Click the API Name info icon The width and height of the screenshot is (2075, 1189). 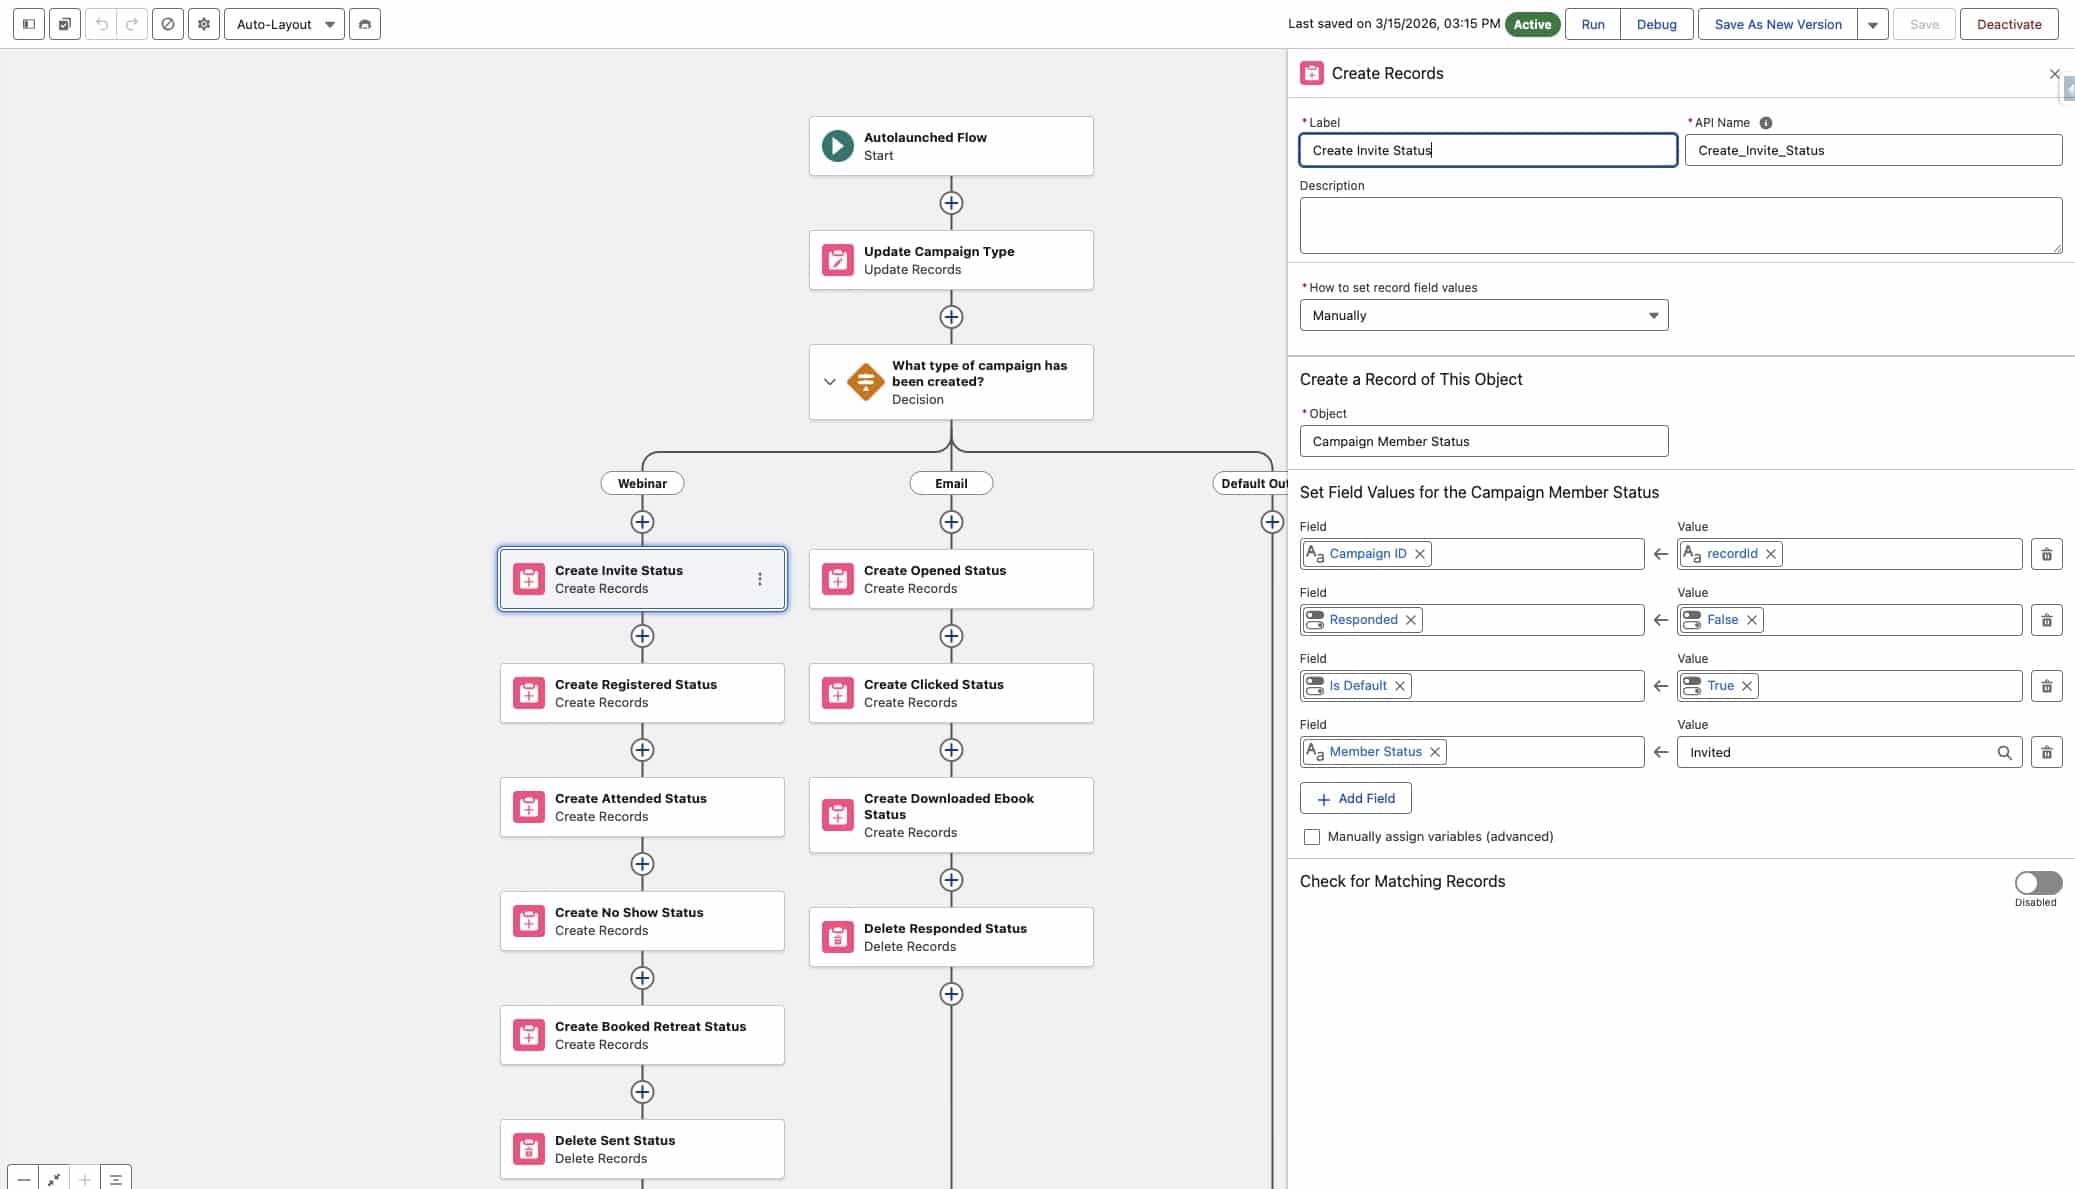click(1765, 123)
